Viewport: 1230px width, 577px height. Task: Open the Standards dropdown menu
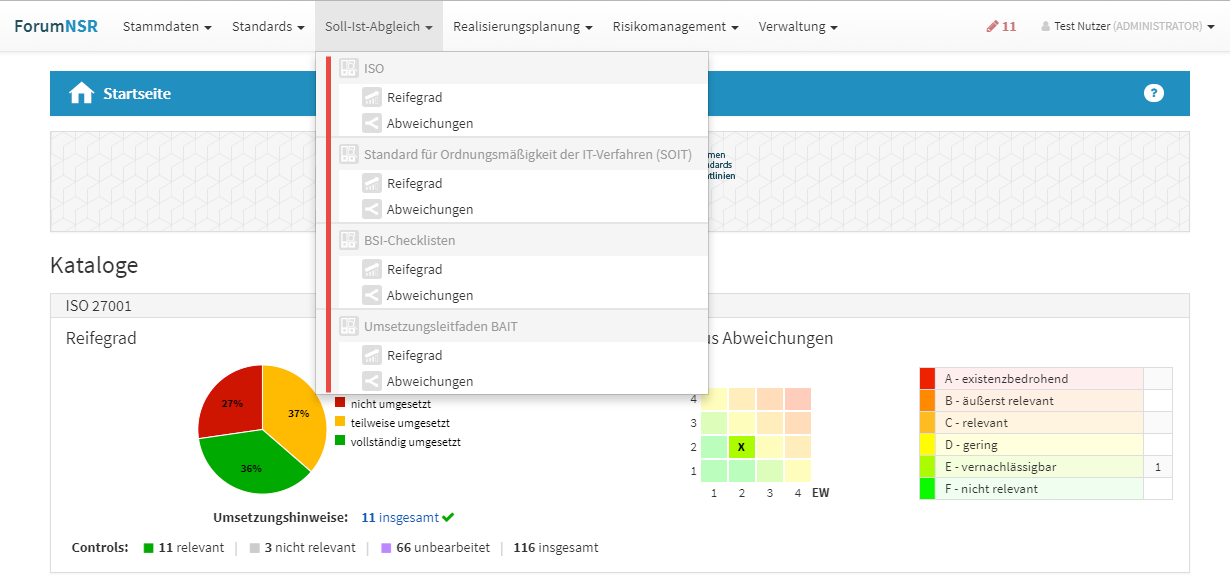(x=268, y=27)
